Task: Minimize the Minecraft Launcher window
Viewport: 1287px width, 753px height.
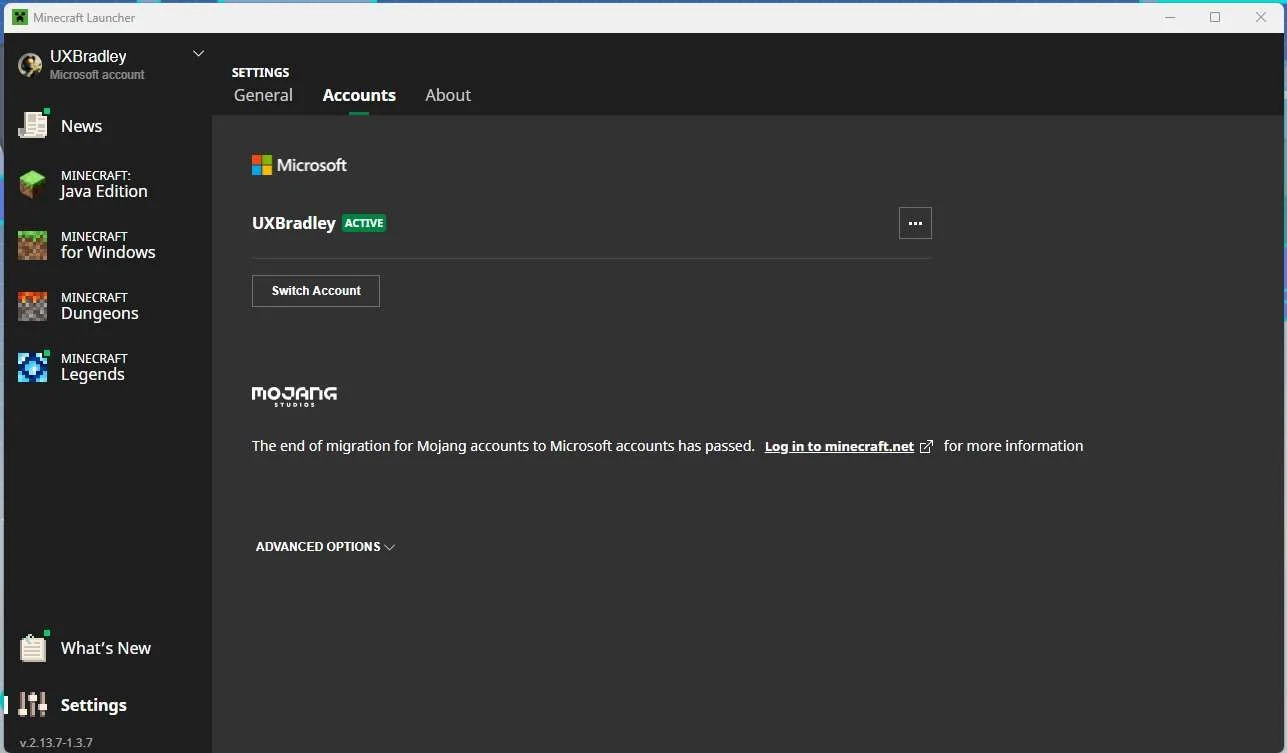Action: click(1169, 17)
